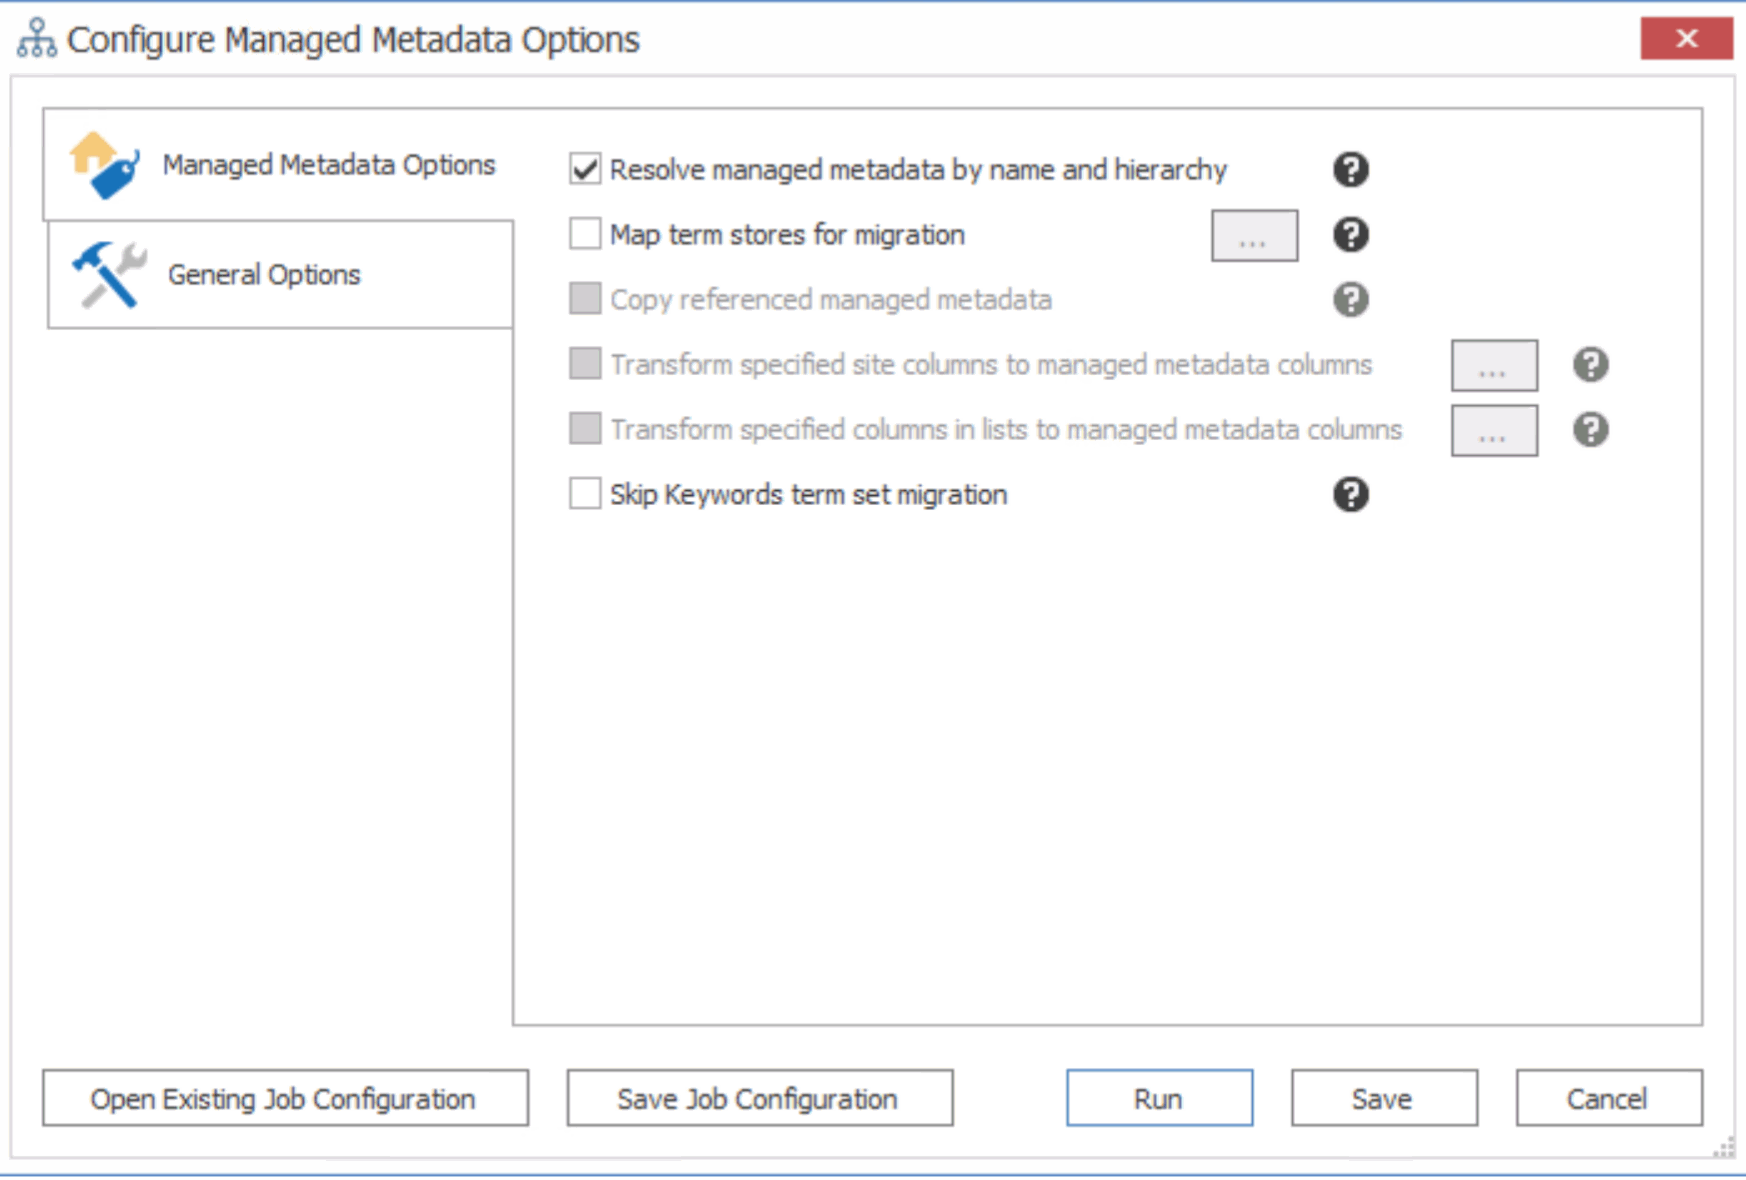
Task: Open Existing Job Configuration
Action: (x=284, y=1098)
